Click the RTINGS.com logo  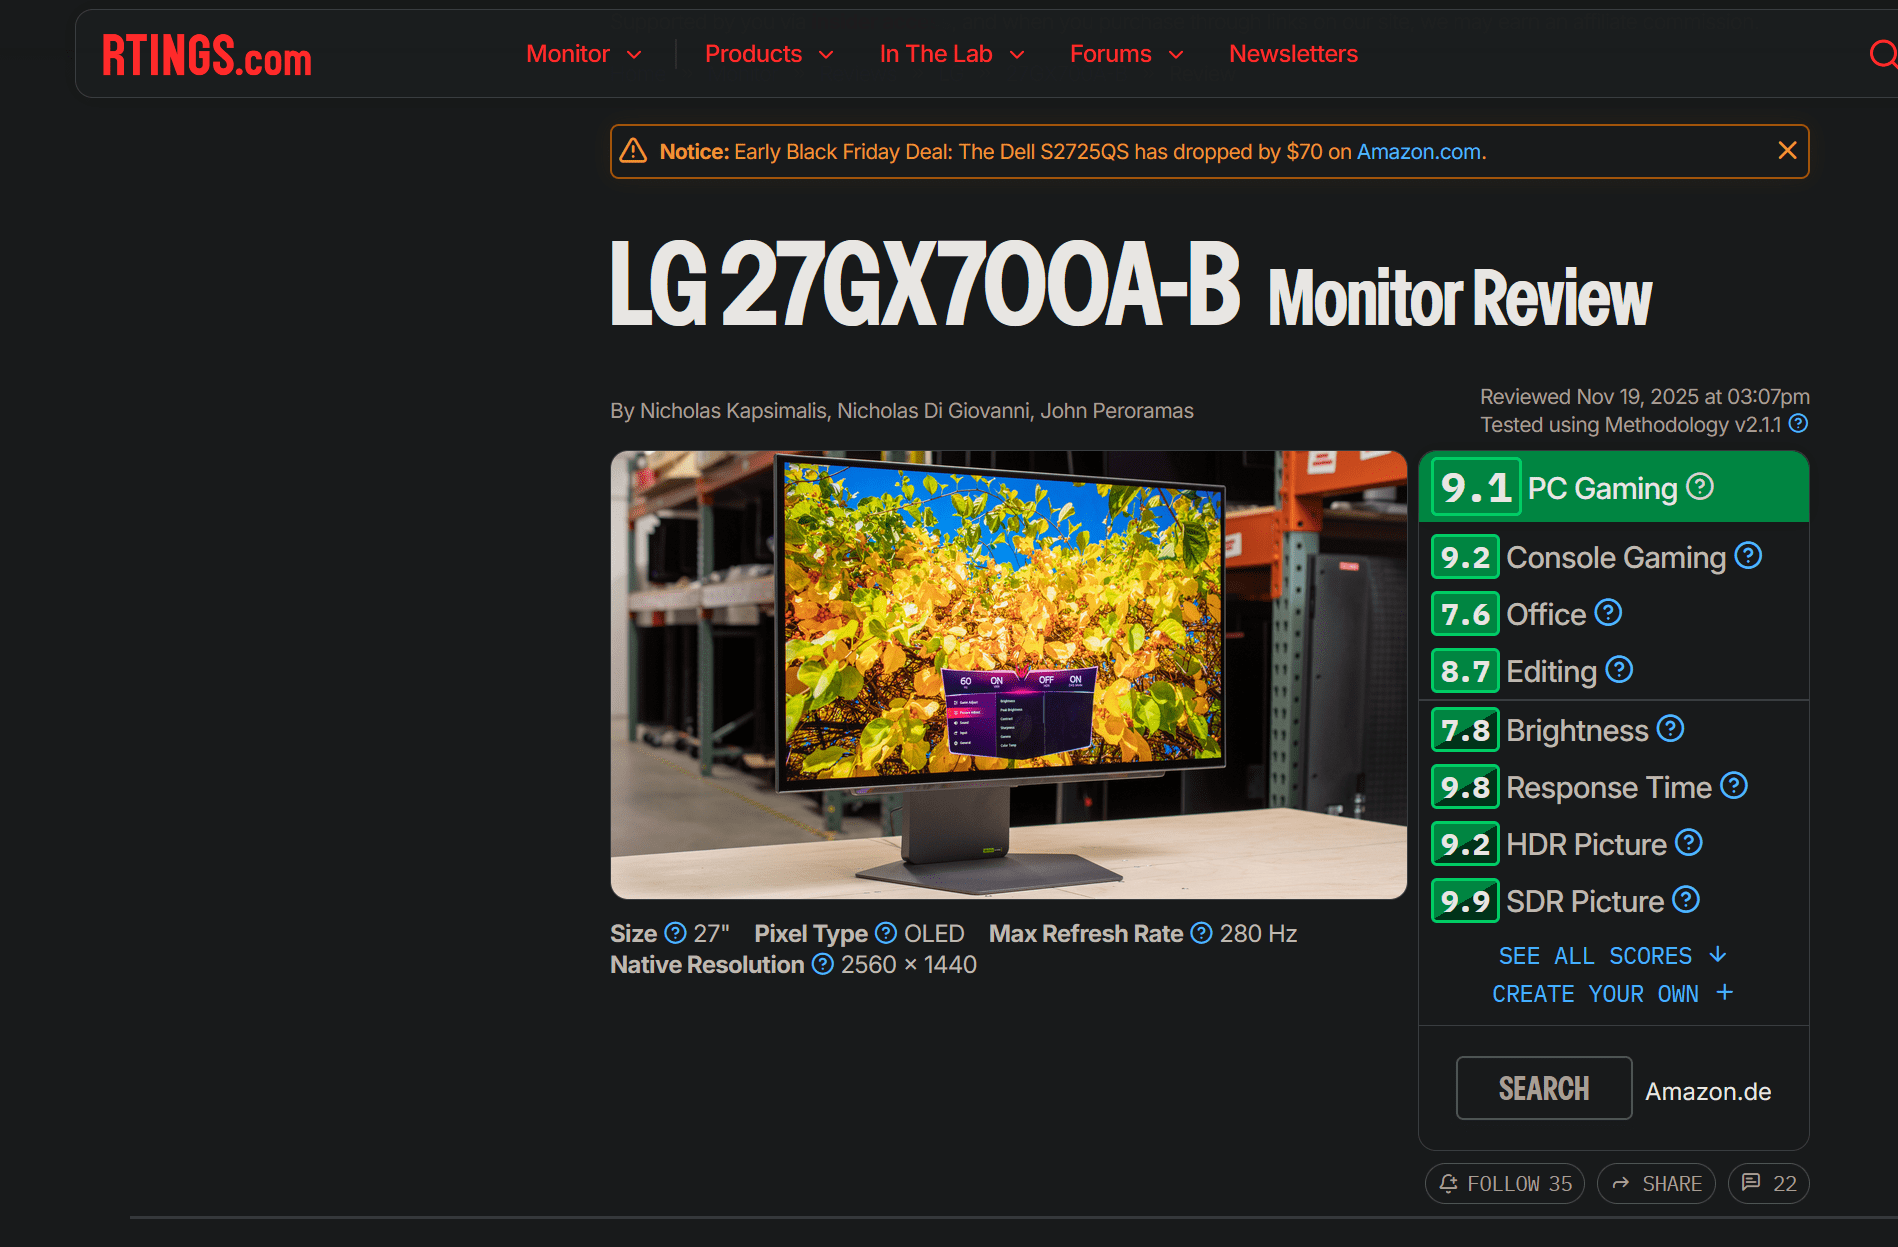(x=207, y=55)
